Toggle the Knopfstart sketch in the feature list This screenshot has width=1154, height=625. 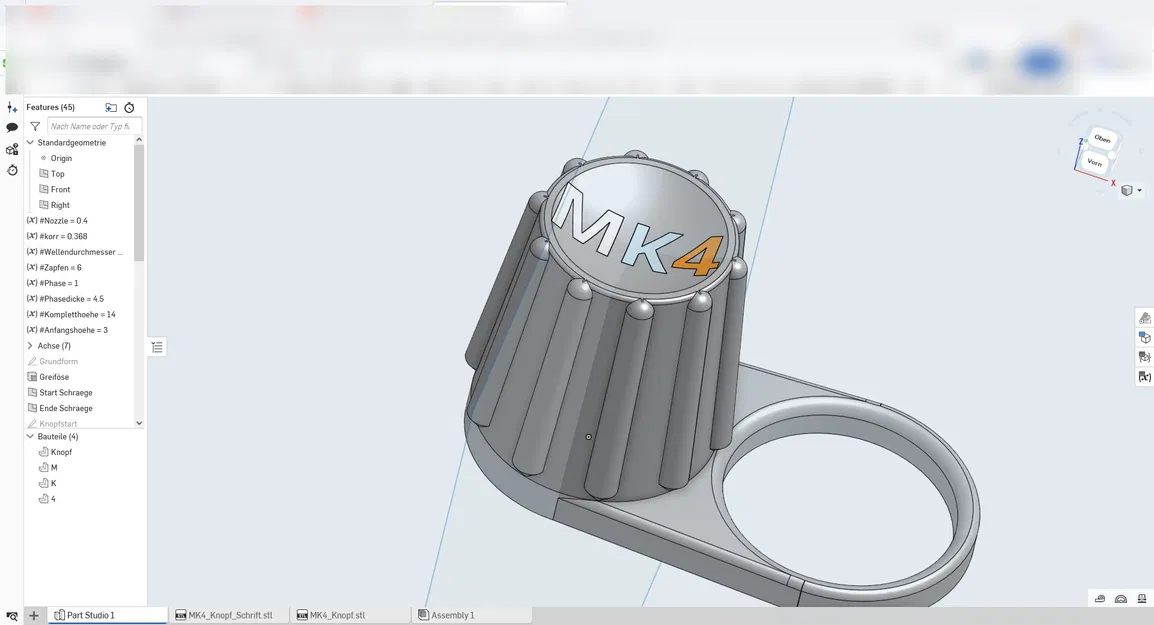point(58,423)
